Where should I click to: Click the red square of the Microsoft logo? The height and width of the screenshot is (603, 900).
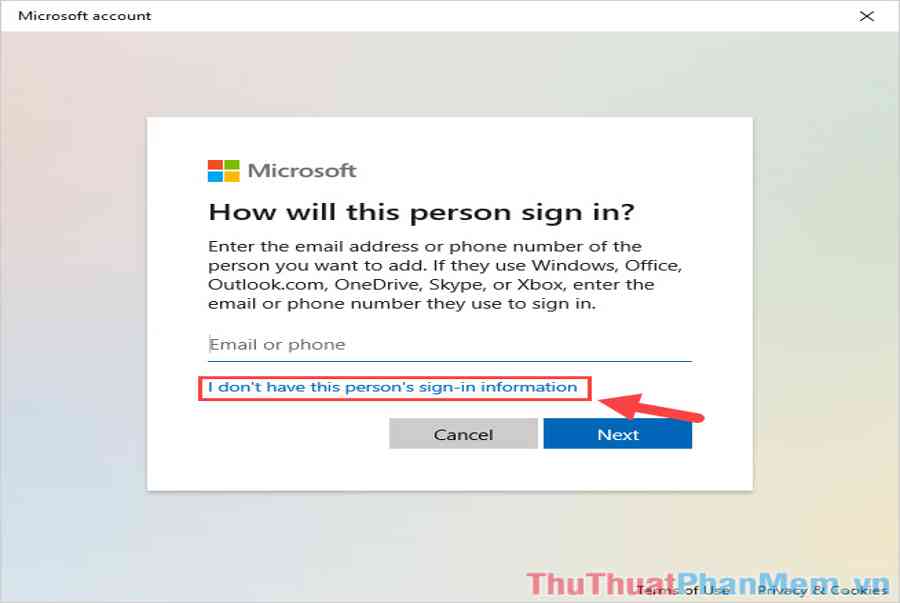[x=215, y=165]
